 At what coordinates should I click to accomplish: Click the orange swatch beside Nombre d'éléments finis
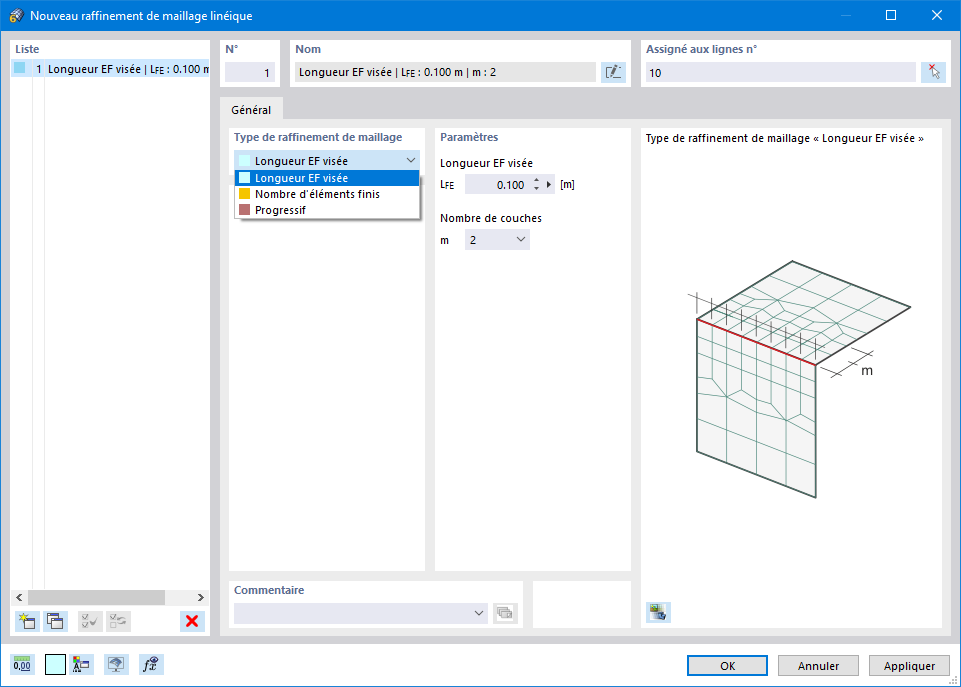245,194
